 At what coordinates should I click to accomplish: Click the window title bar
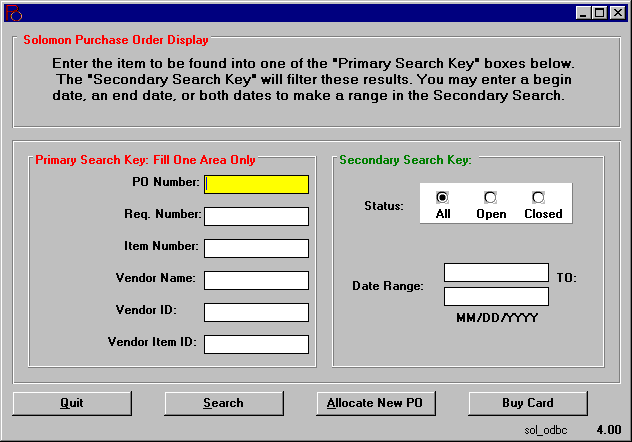[300, 13]
